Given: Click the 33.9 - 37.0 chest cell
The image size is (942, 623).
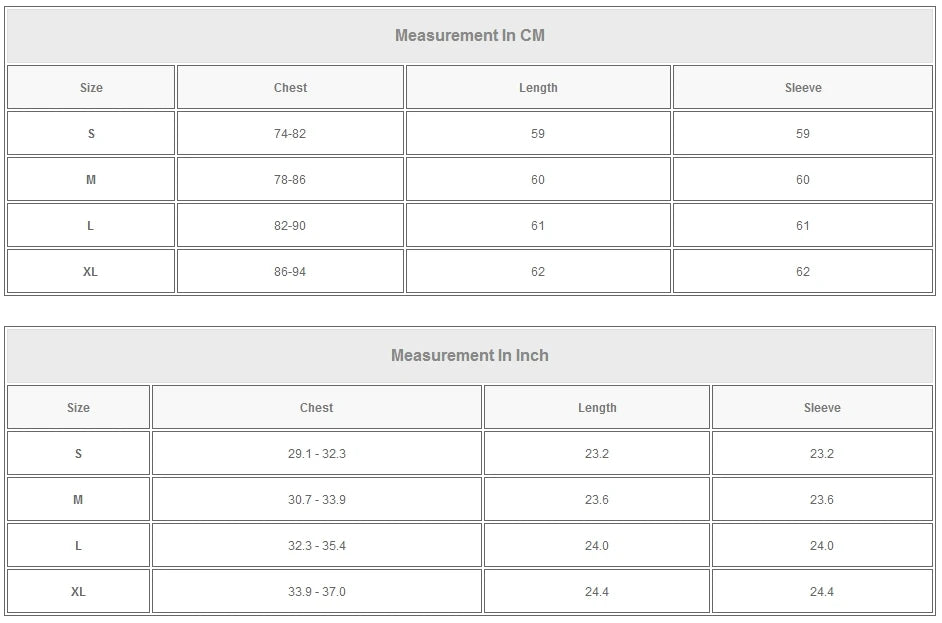Looking at the screenshot, I should point(316,592).
